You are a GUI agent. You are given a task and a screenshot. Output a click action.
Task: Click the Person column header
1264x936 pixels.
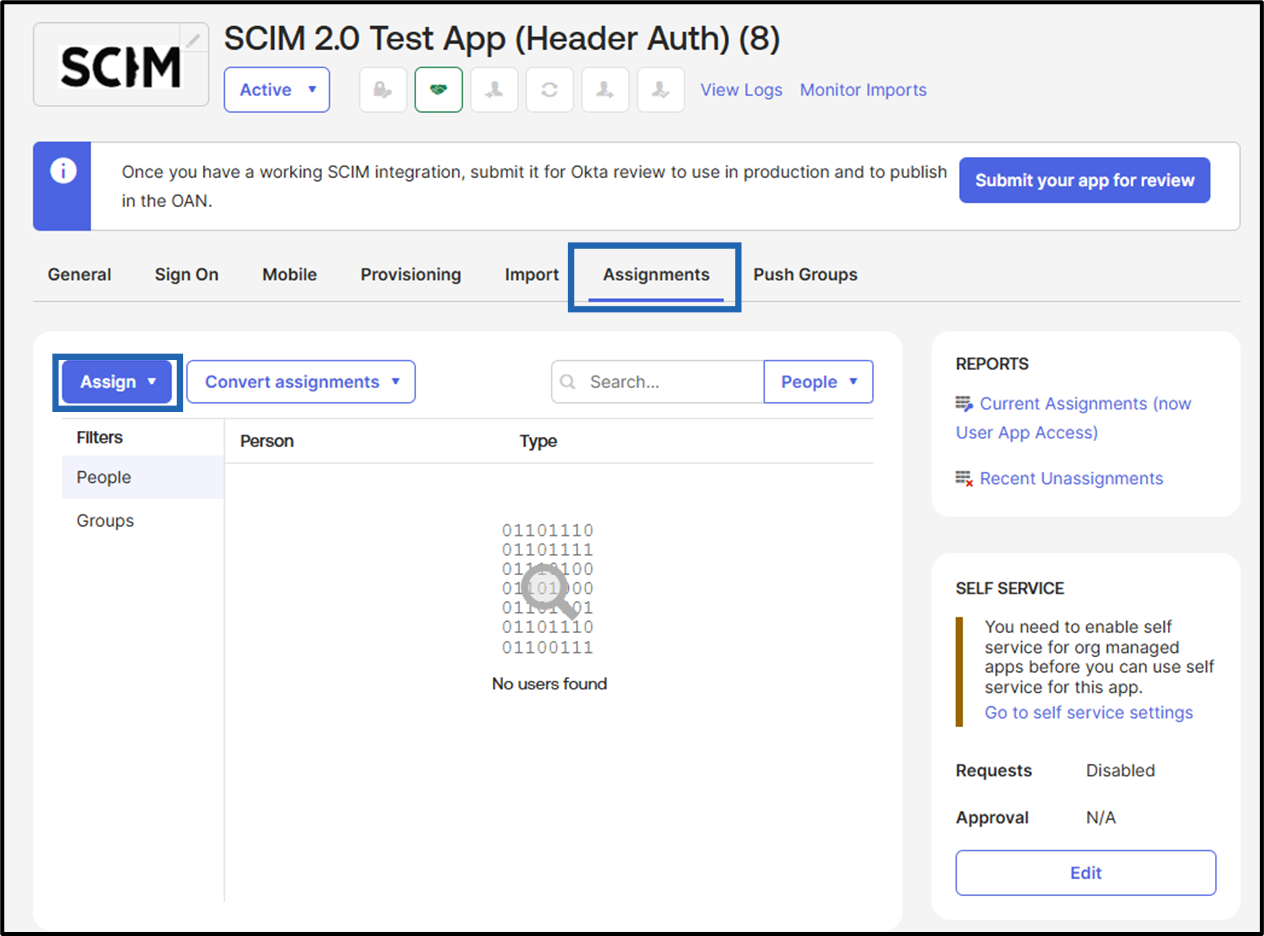tap(267, 441)
